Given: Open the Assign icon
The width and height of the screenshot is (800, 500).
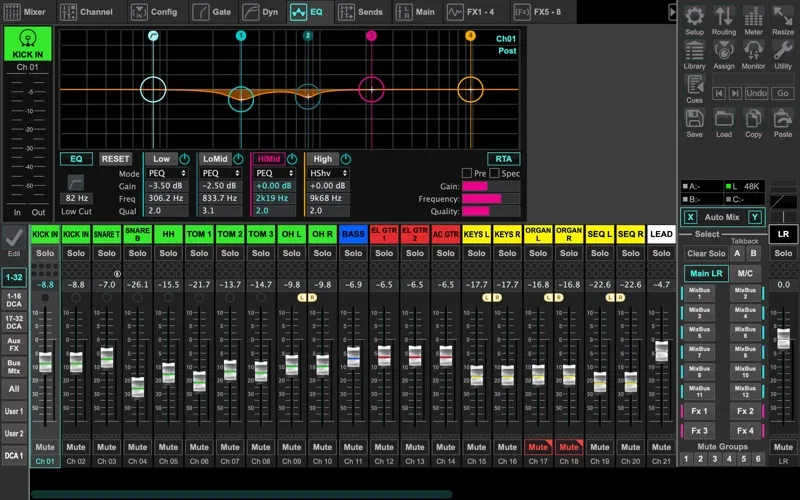Looking at the screenshot, I should coord(723,55).
